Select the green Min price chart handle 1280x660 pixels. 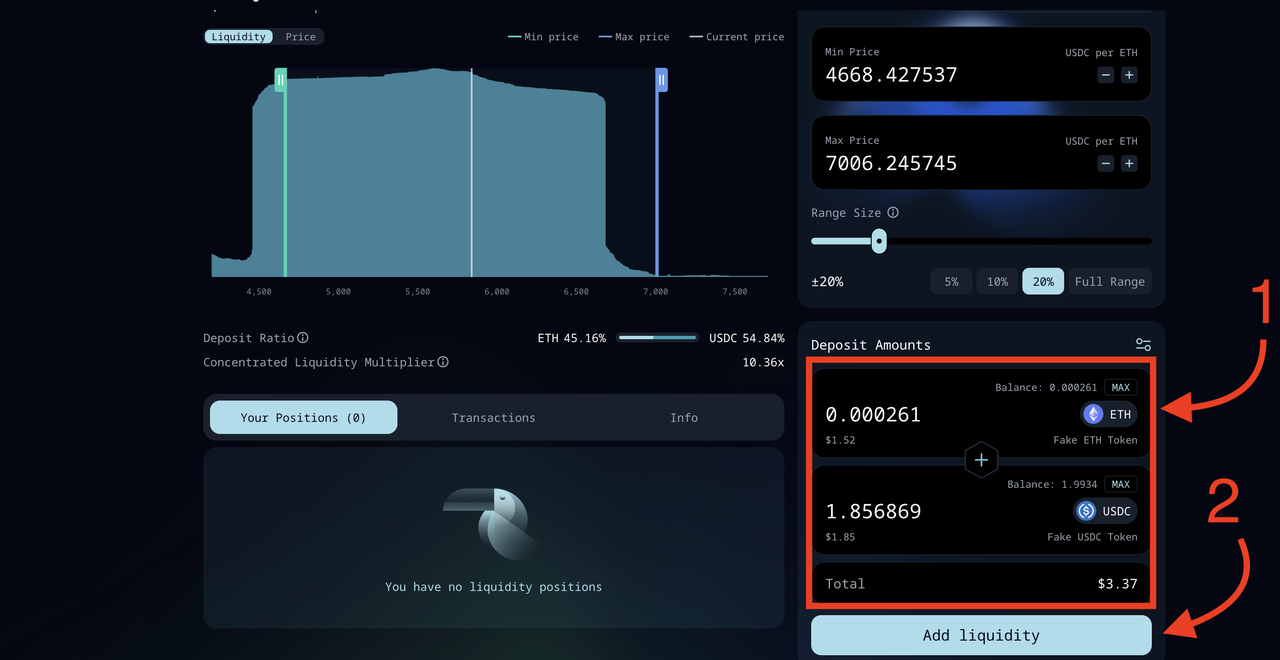click(281, 80)
